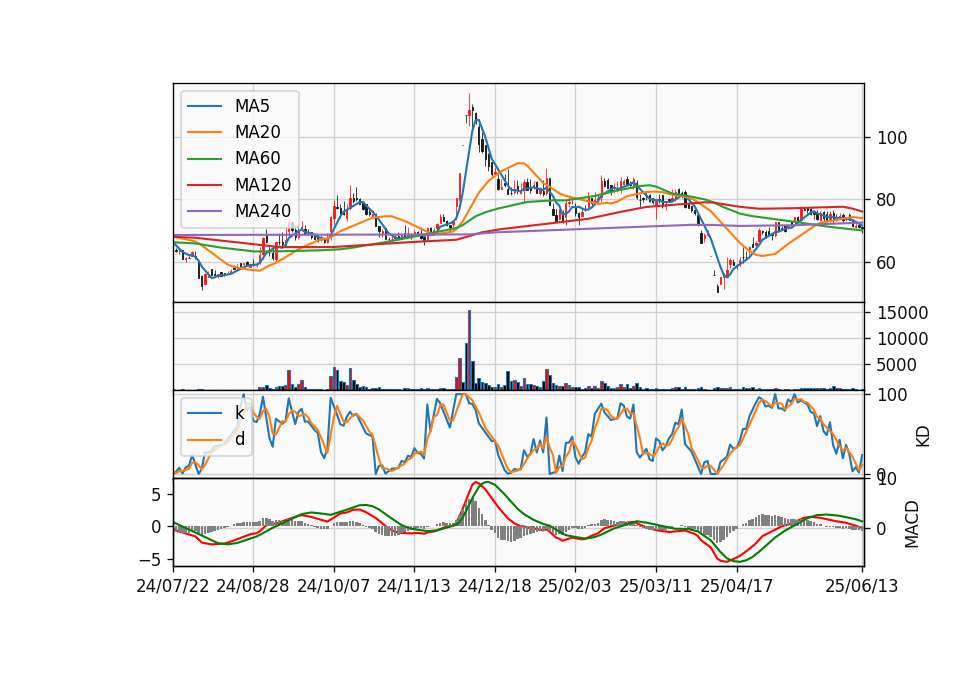Click the price axis value 60
This screenshot has width=960, height=690.
pos(887,263)
